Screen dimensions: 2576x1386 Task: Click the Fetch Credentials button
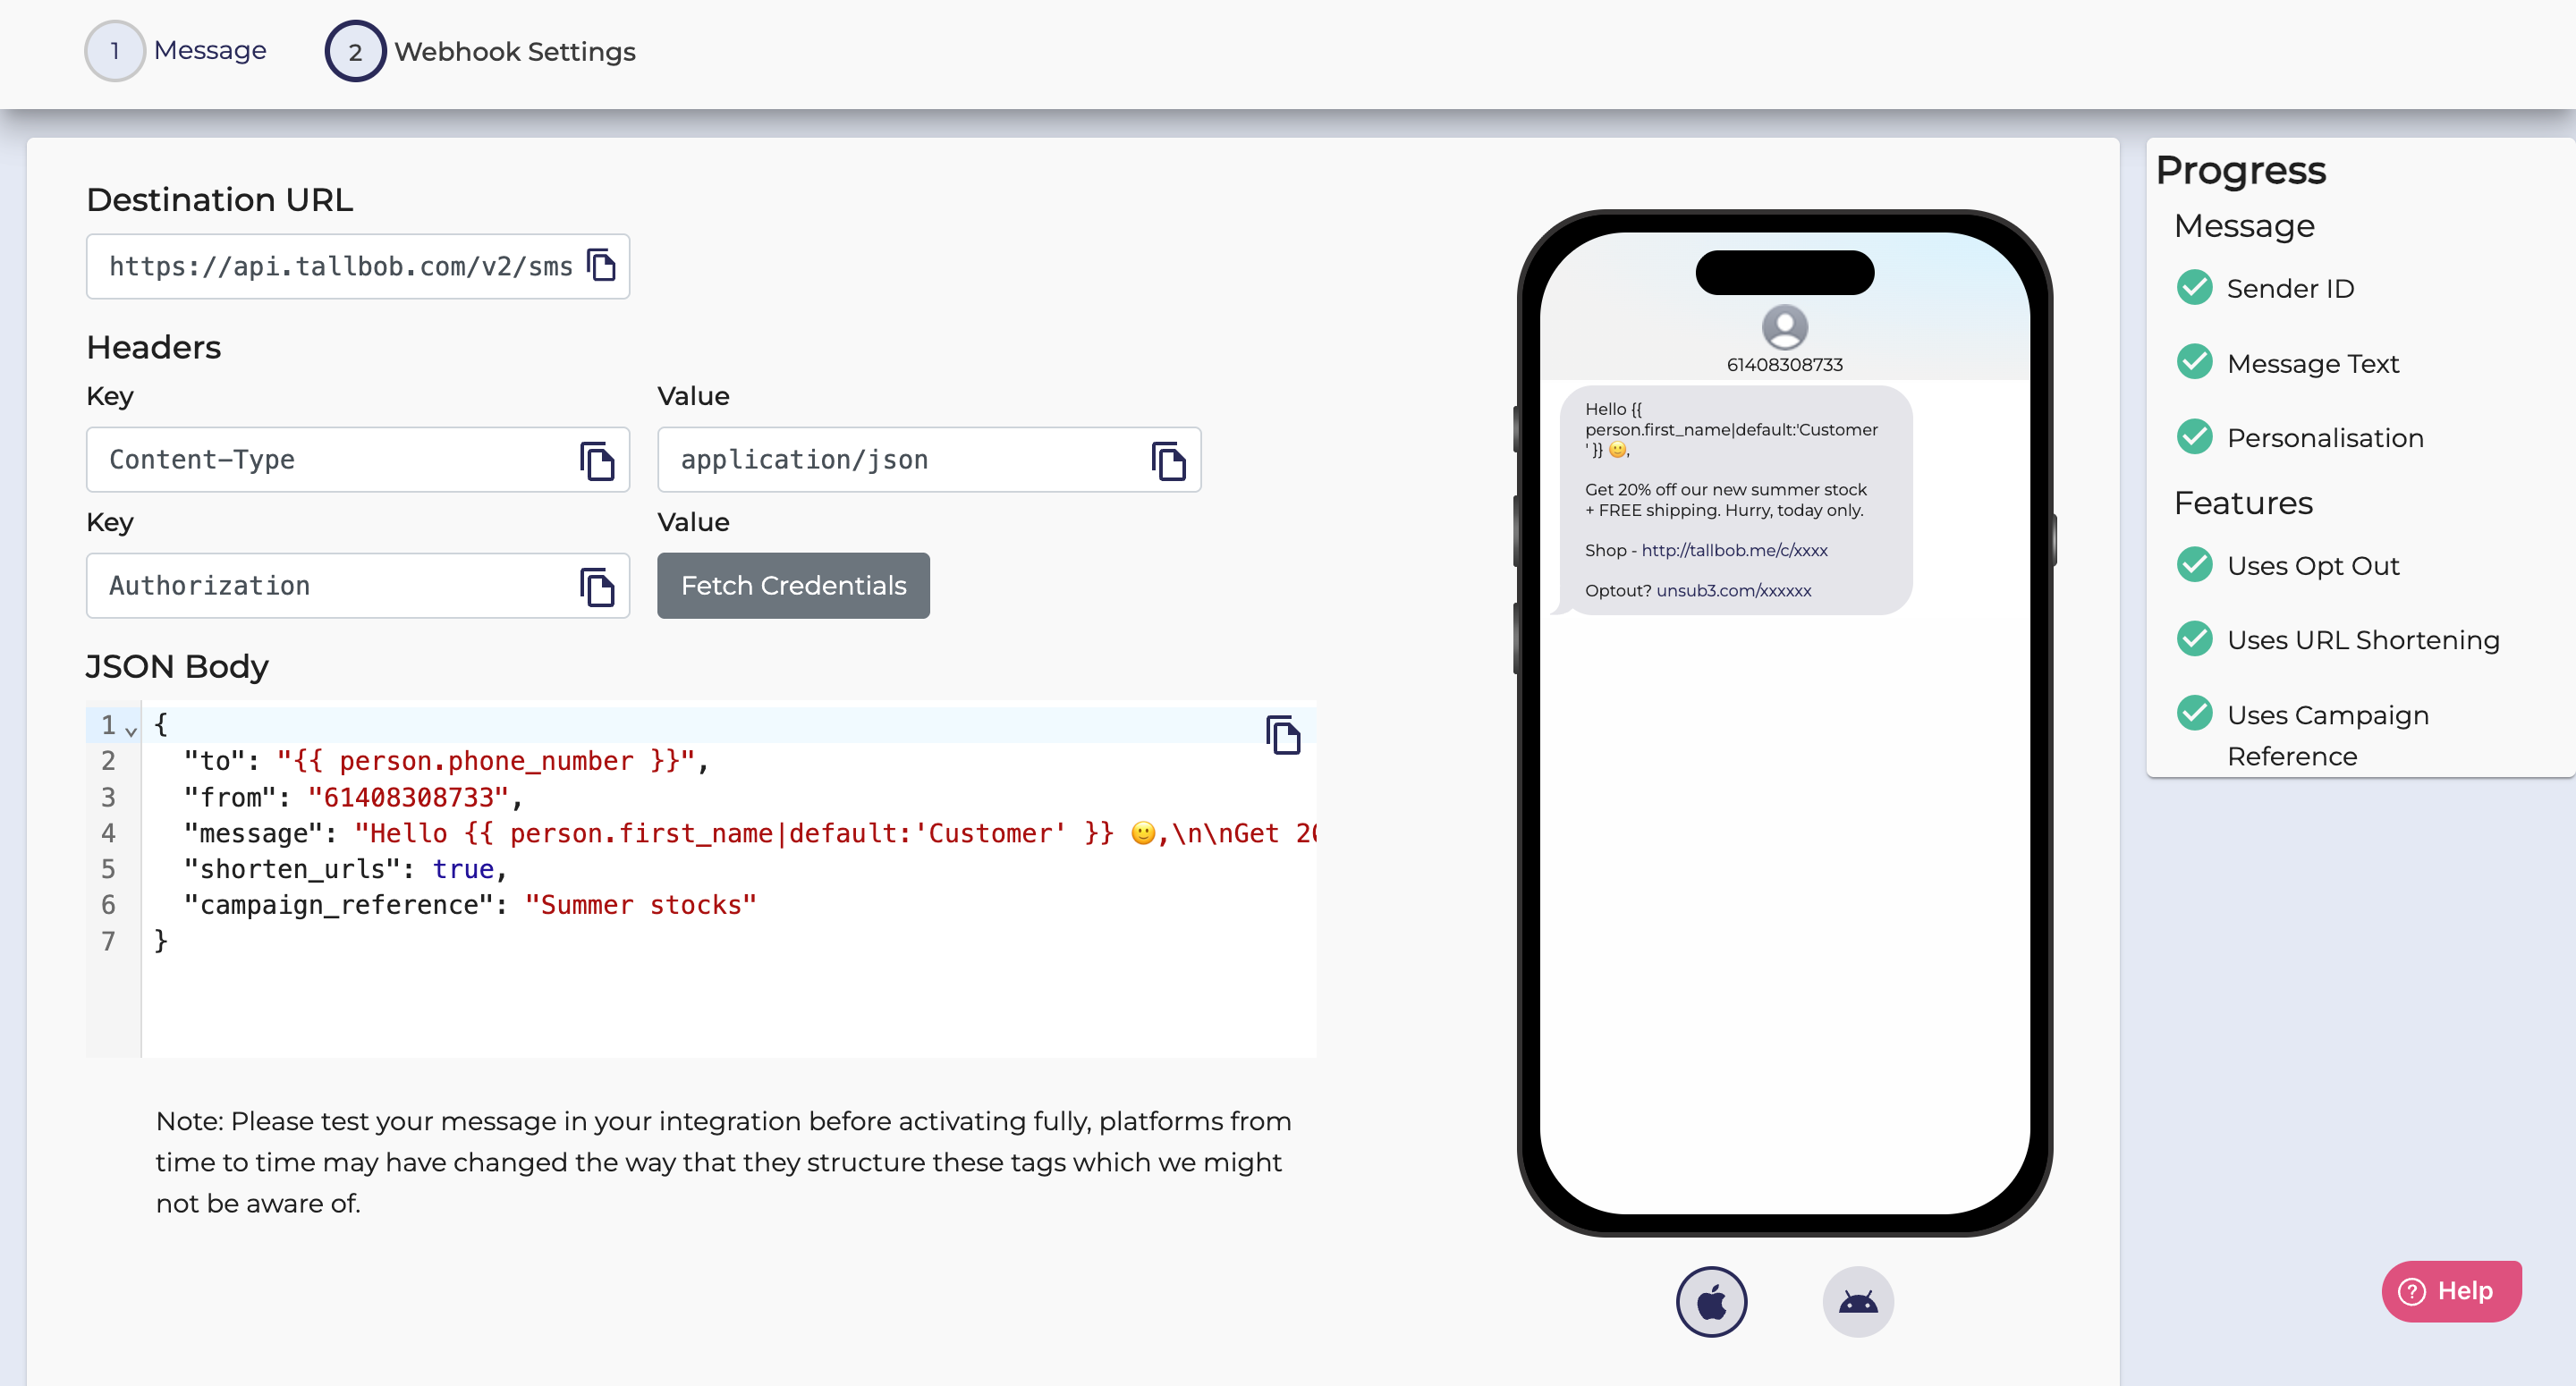pyautogui.click(x=793, y=586)
